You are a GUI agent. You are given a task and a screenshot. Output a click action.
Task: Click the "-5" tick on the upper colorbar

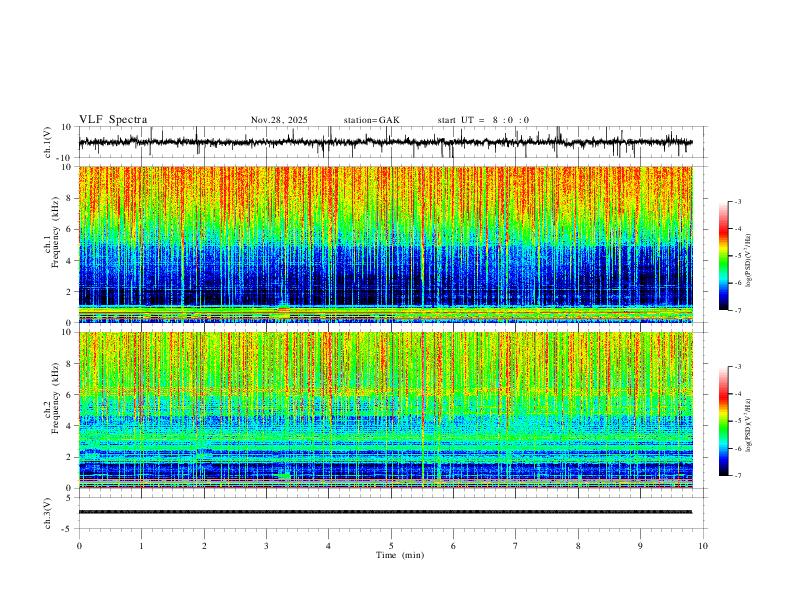[x=737, y=256]
